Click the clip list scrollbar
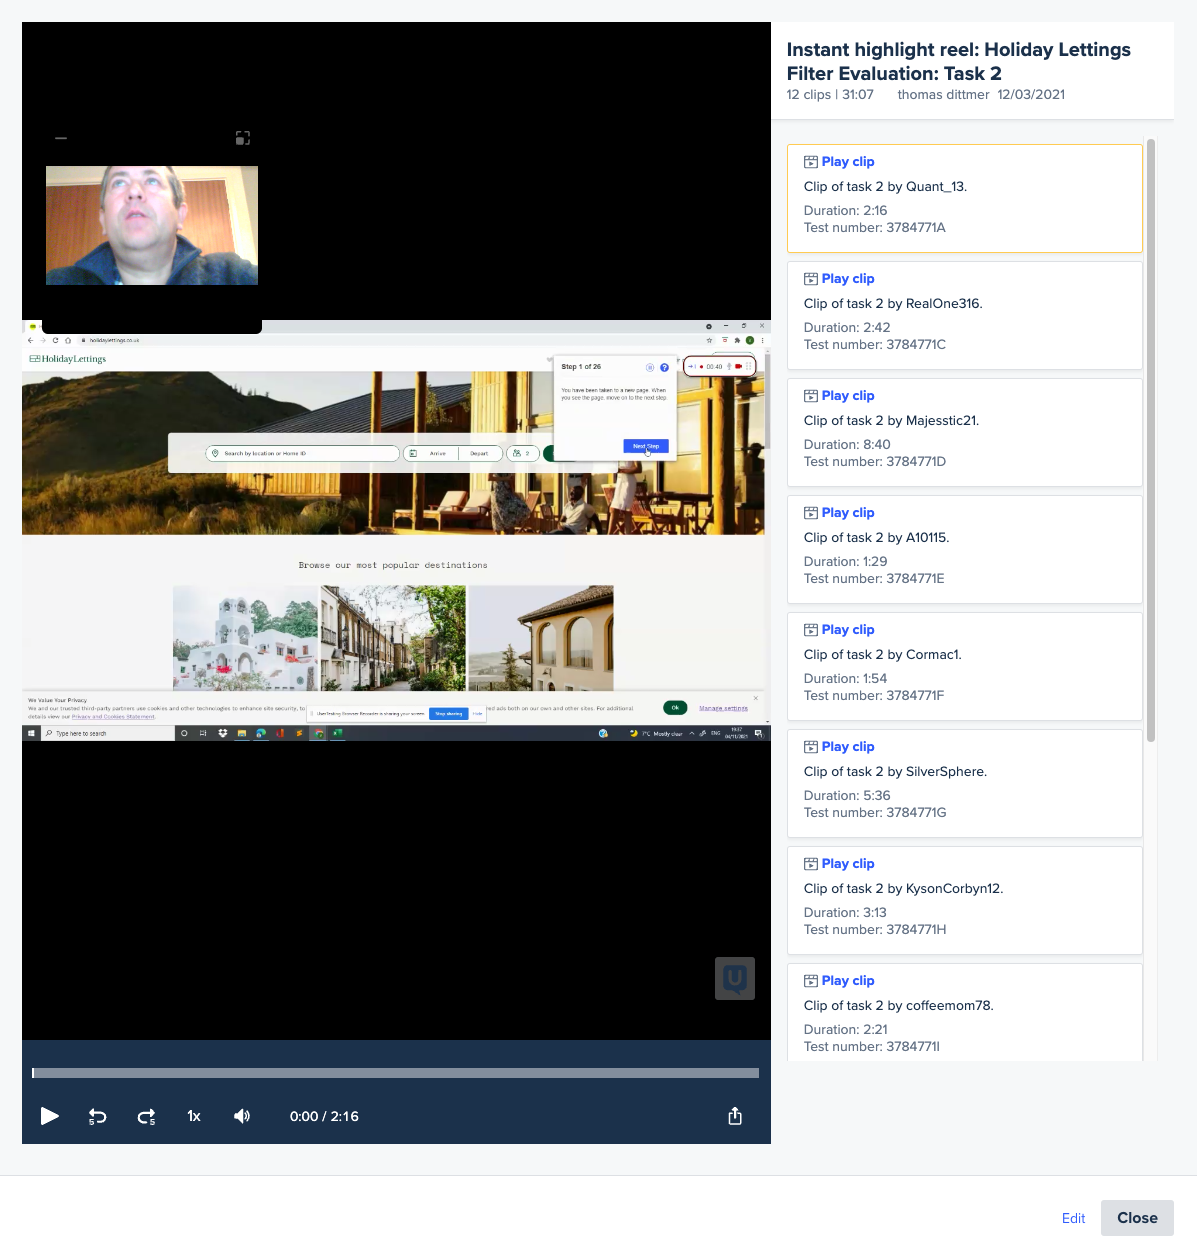 [1151, 440]
